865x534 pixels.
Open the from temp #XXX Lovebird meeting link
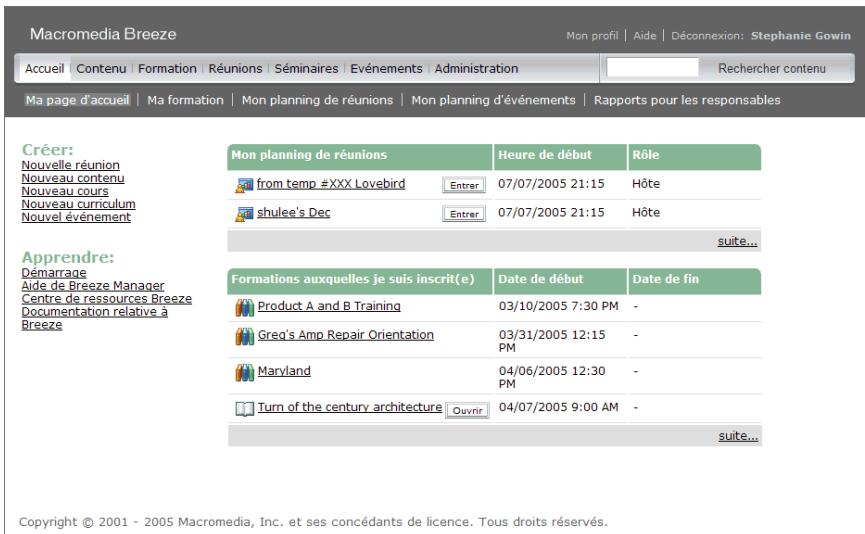(331, 184)
